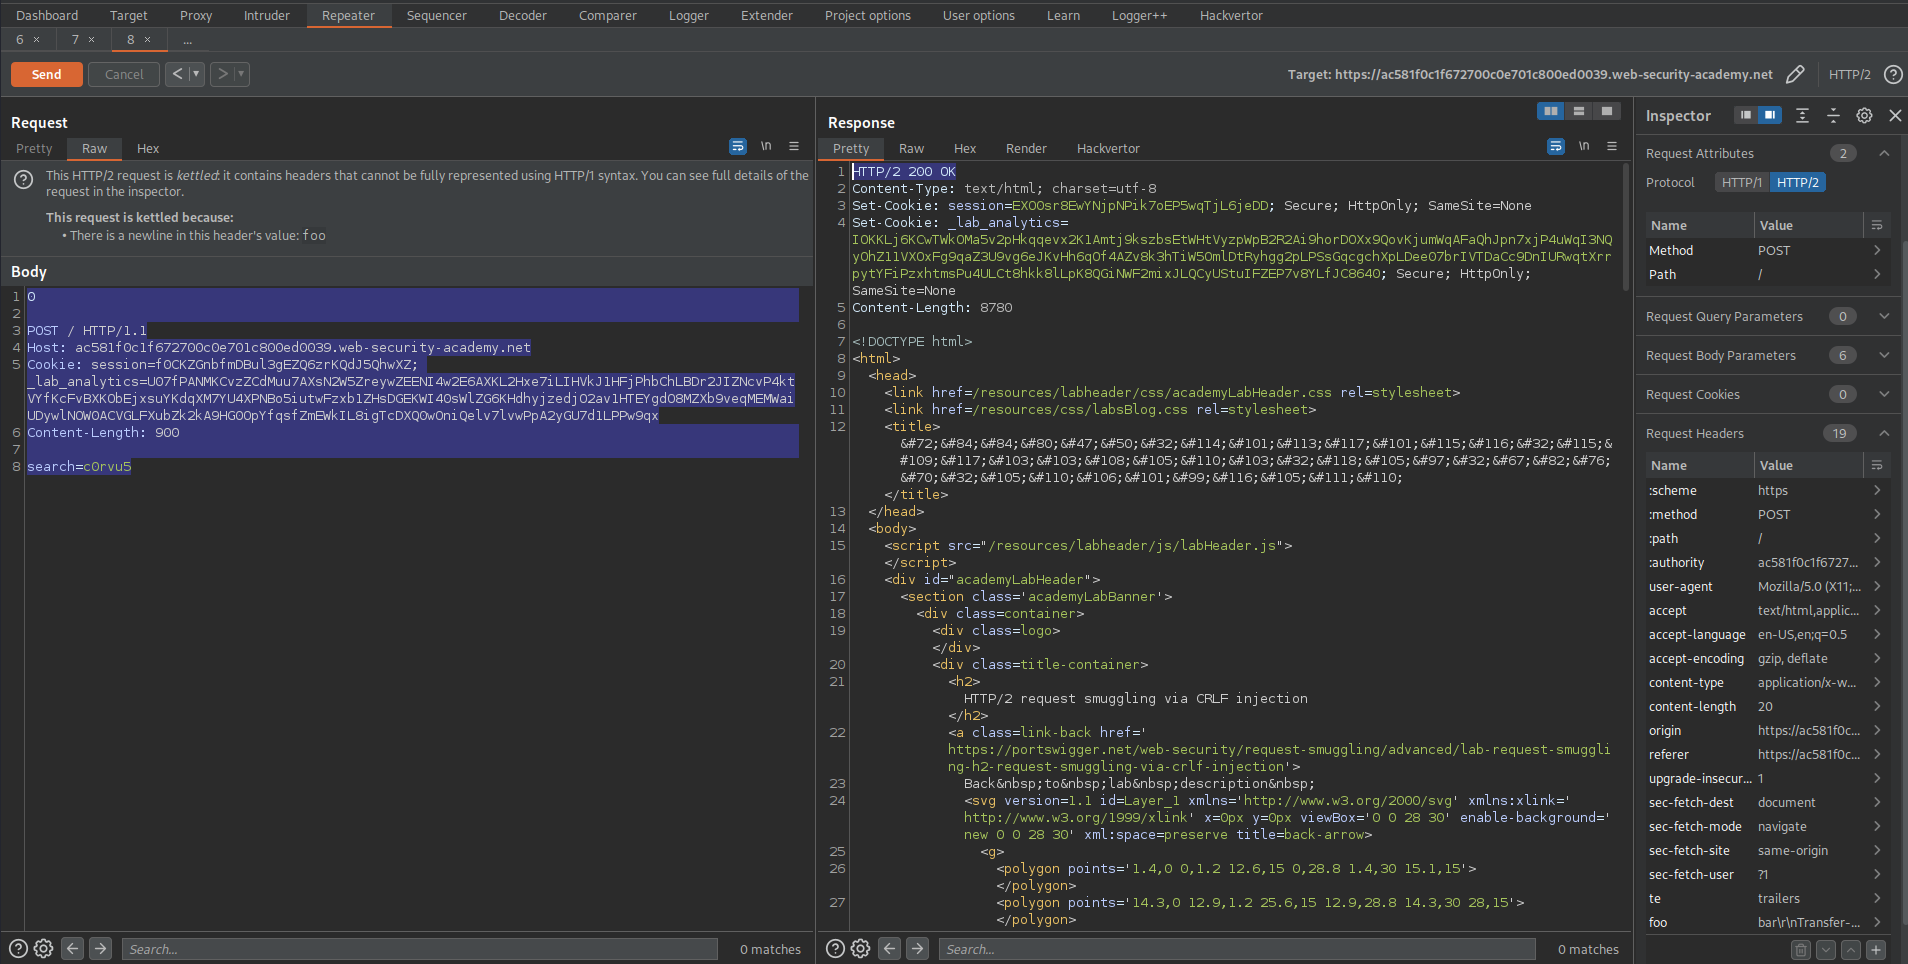Open help icon beside Response search bar
This screenshot has width=1908, height=964.
tap(835, 948)
